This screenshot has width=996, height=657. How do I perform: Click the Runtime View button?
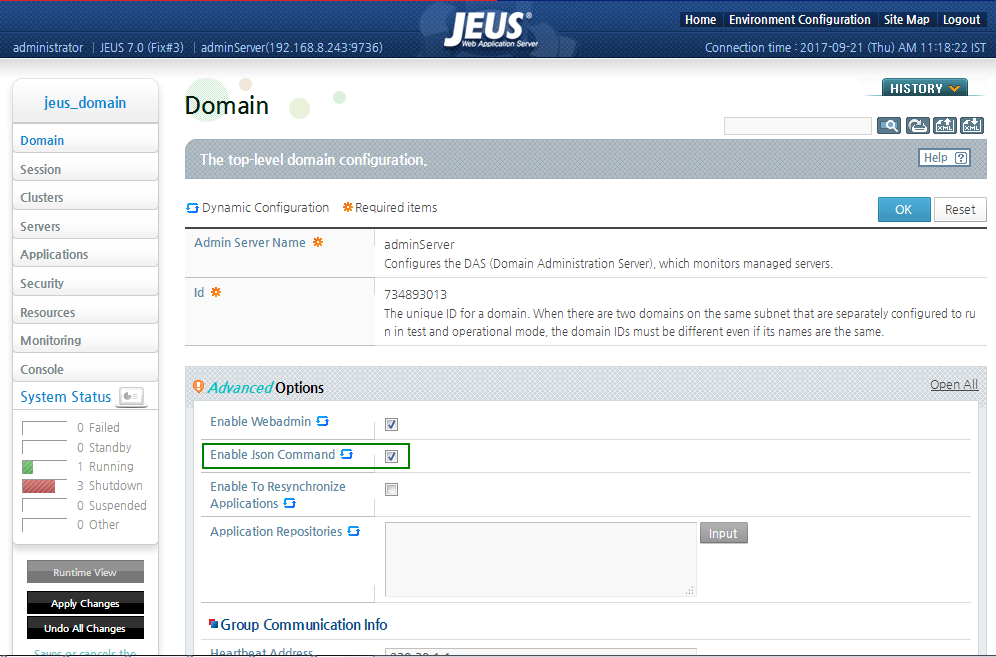[85, 572]
